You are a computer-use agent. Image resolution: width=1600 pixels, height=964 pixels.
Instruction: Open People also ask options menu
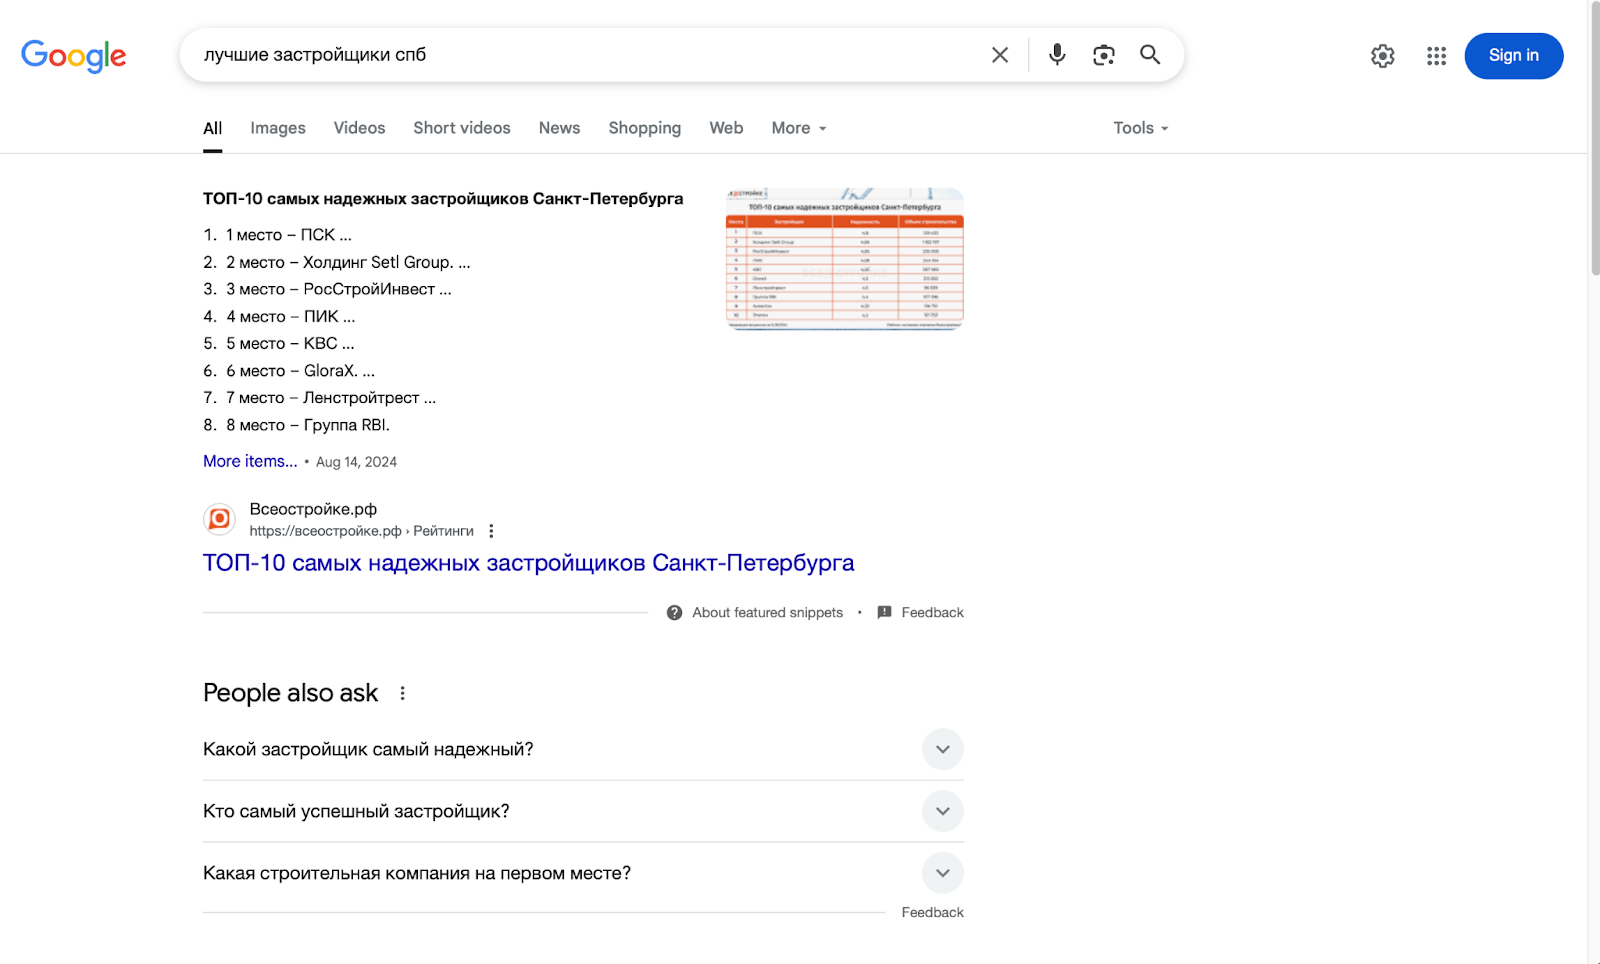[x=403, y=693]
